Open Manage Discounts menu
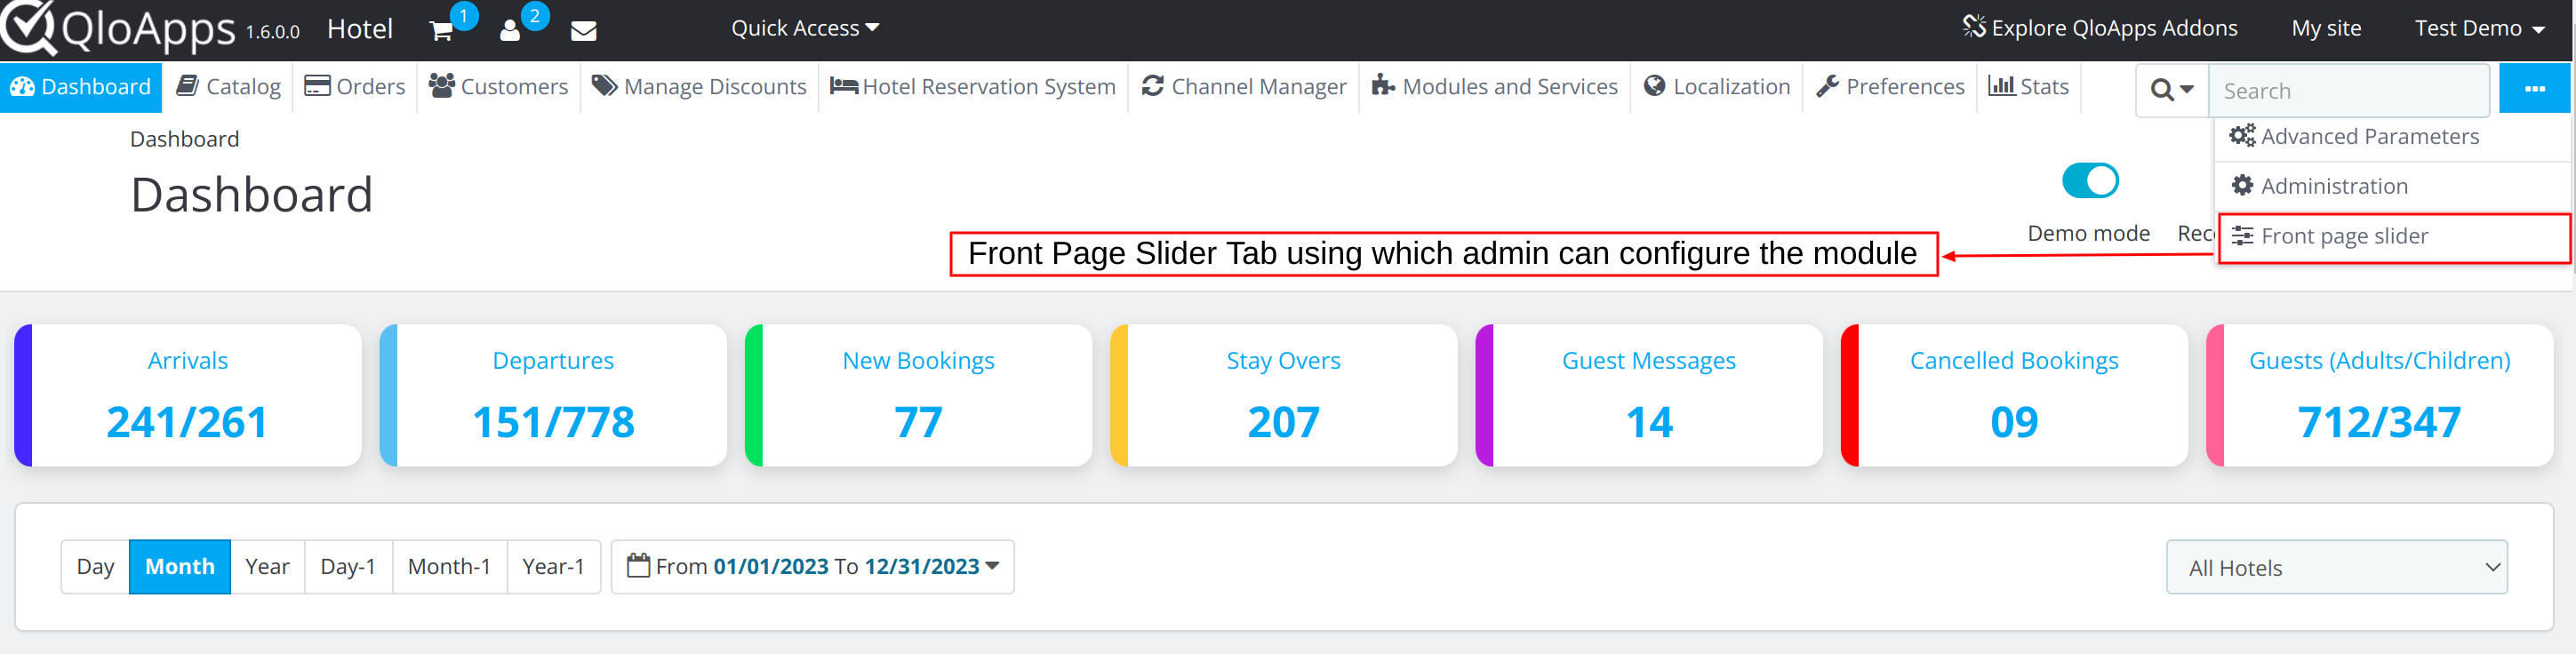Image resolution: width=2576 pixels, height=654 pixels. click(699, 87)
